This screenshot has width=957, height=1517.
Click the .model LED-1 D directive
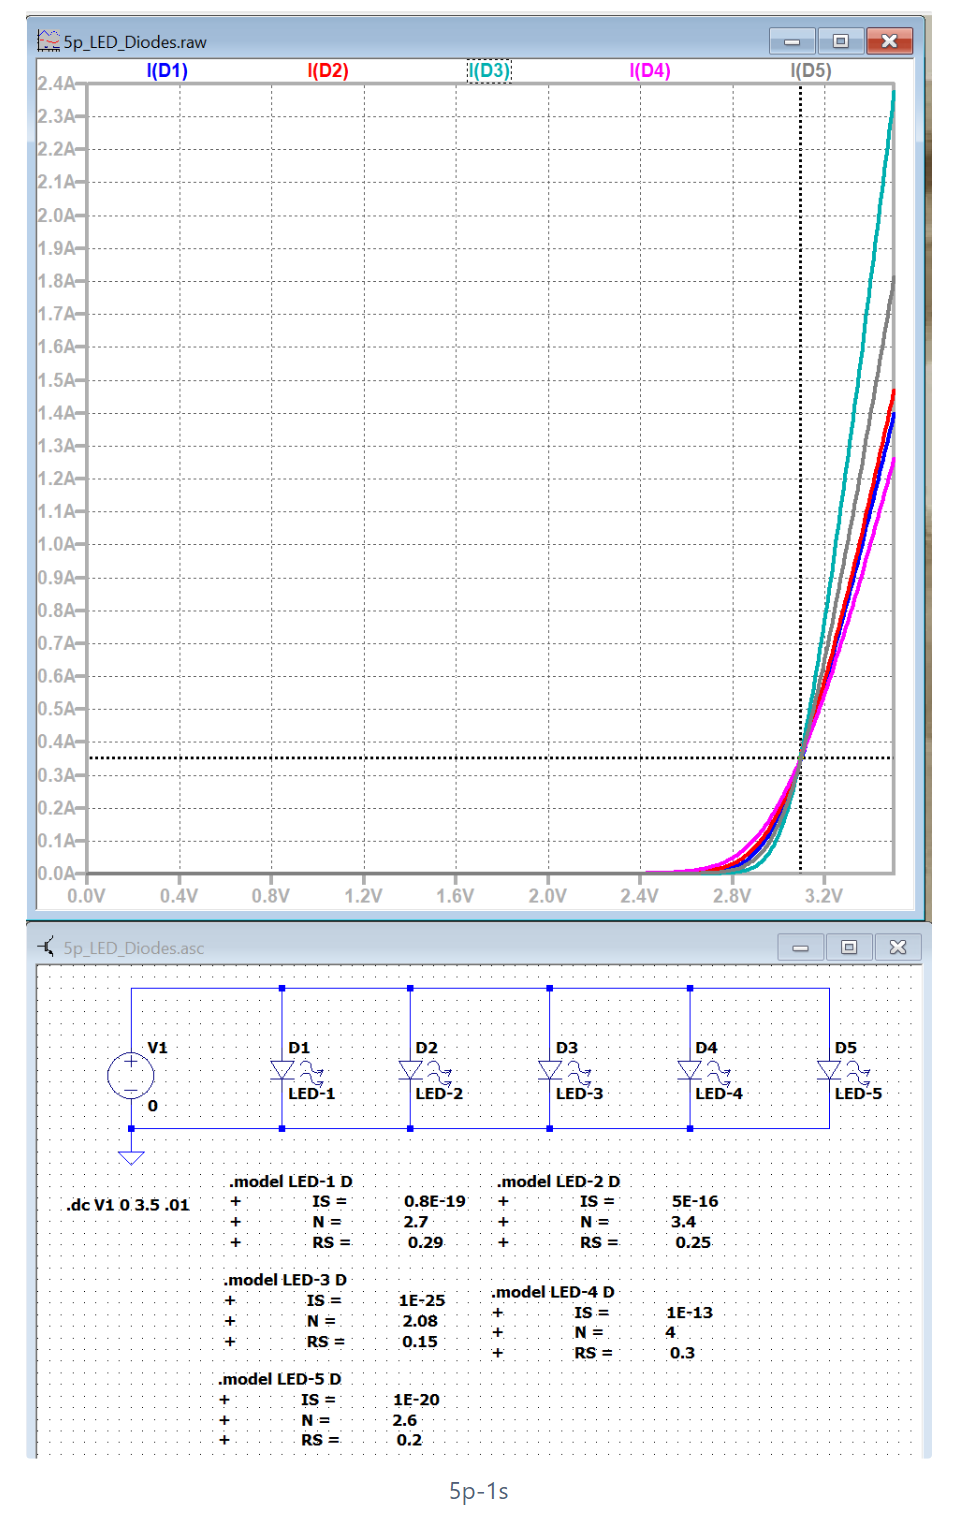290,1181
